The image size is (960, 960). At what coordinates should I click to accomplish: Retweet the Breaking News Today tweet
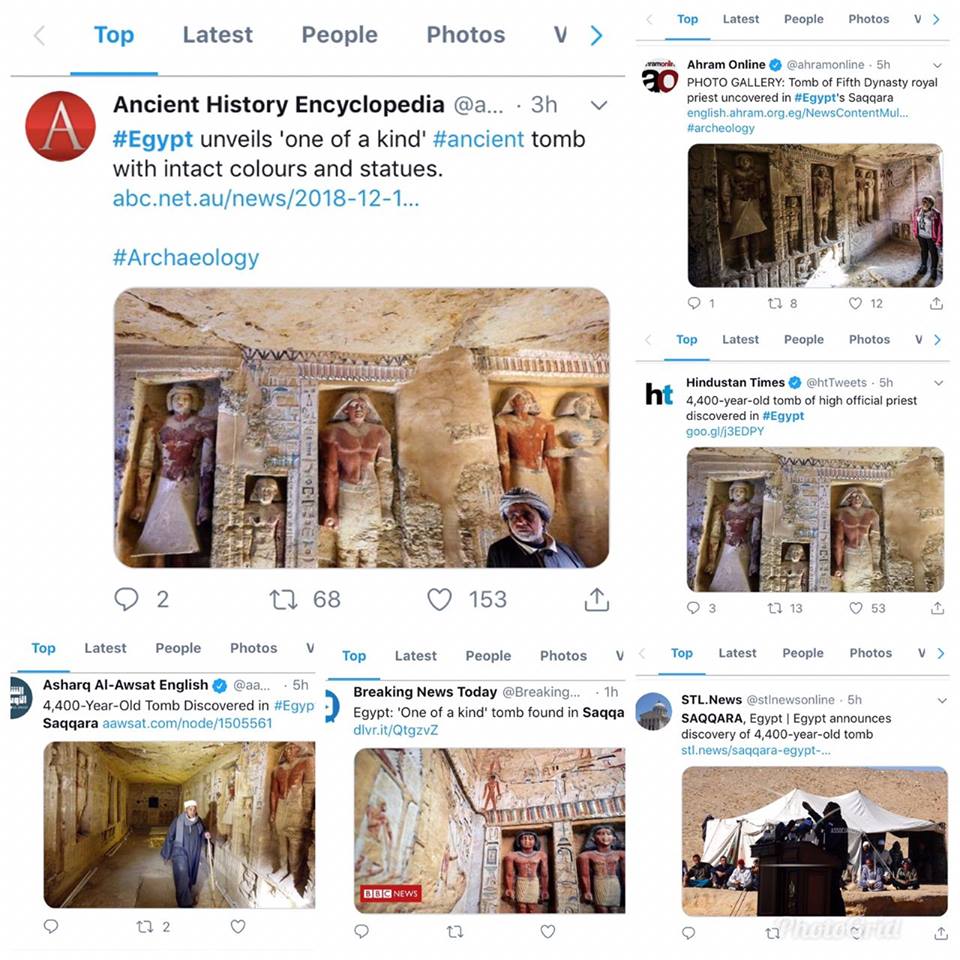point(455,931)
